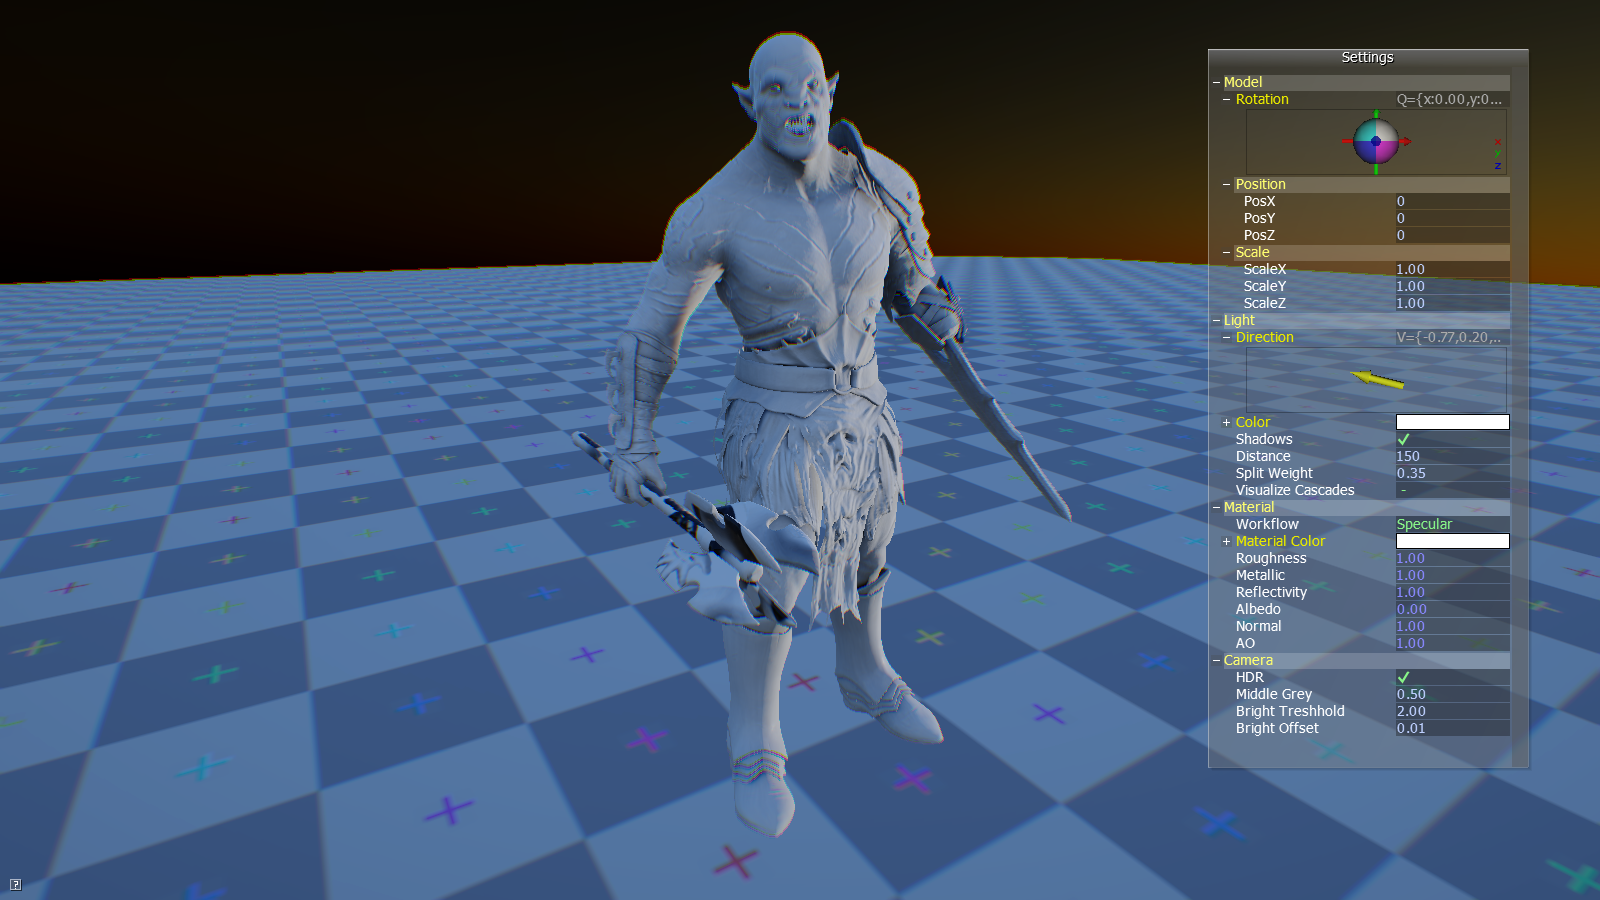Click the Distance value 150
Image resolution: width=1600 pixels, height=900 pixels.
click(1452, 456)
